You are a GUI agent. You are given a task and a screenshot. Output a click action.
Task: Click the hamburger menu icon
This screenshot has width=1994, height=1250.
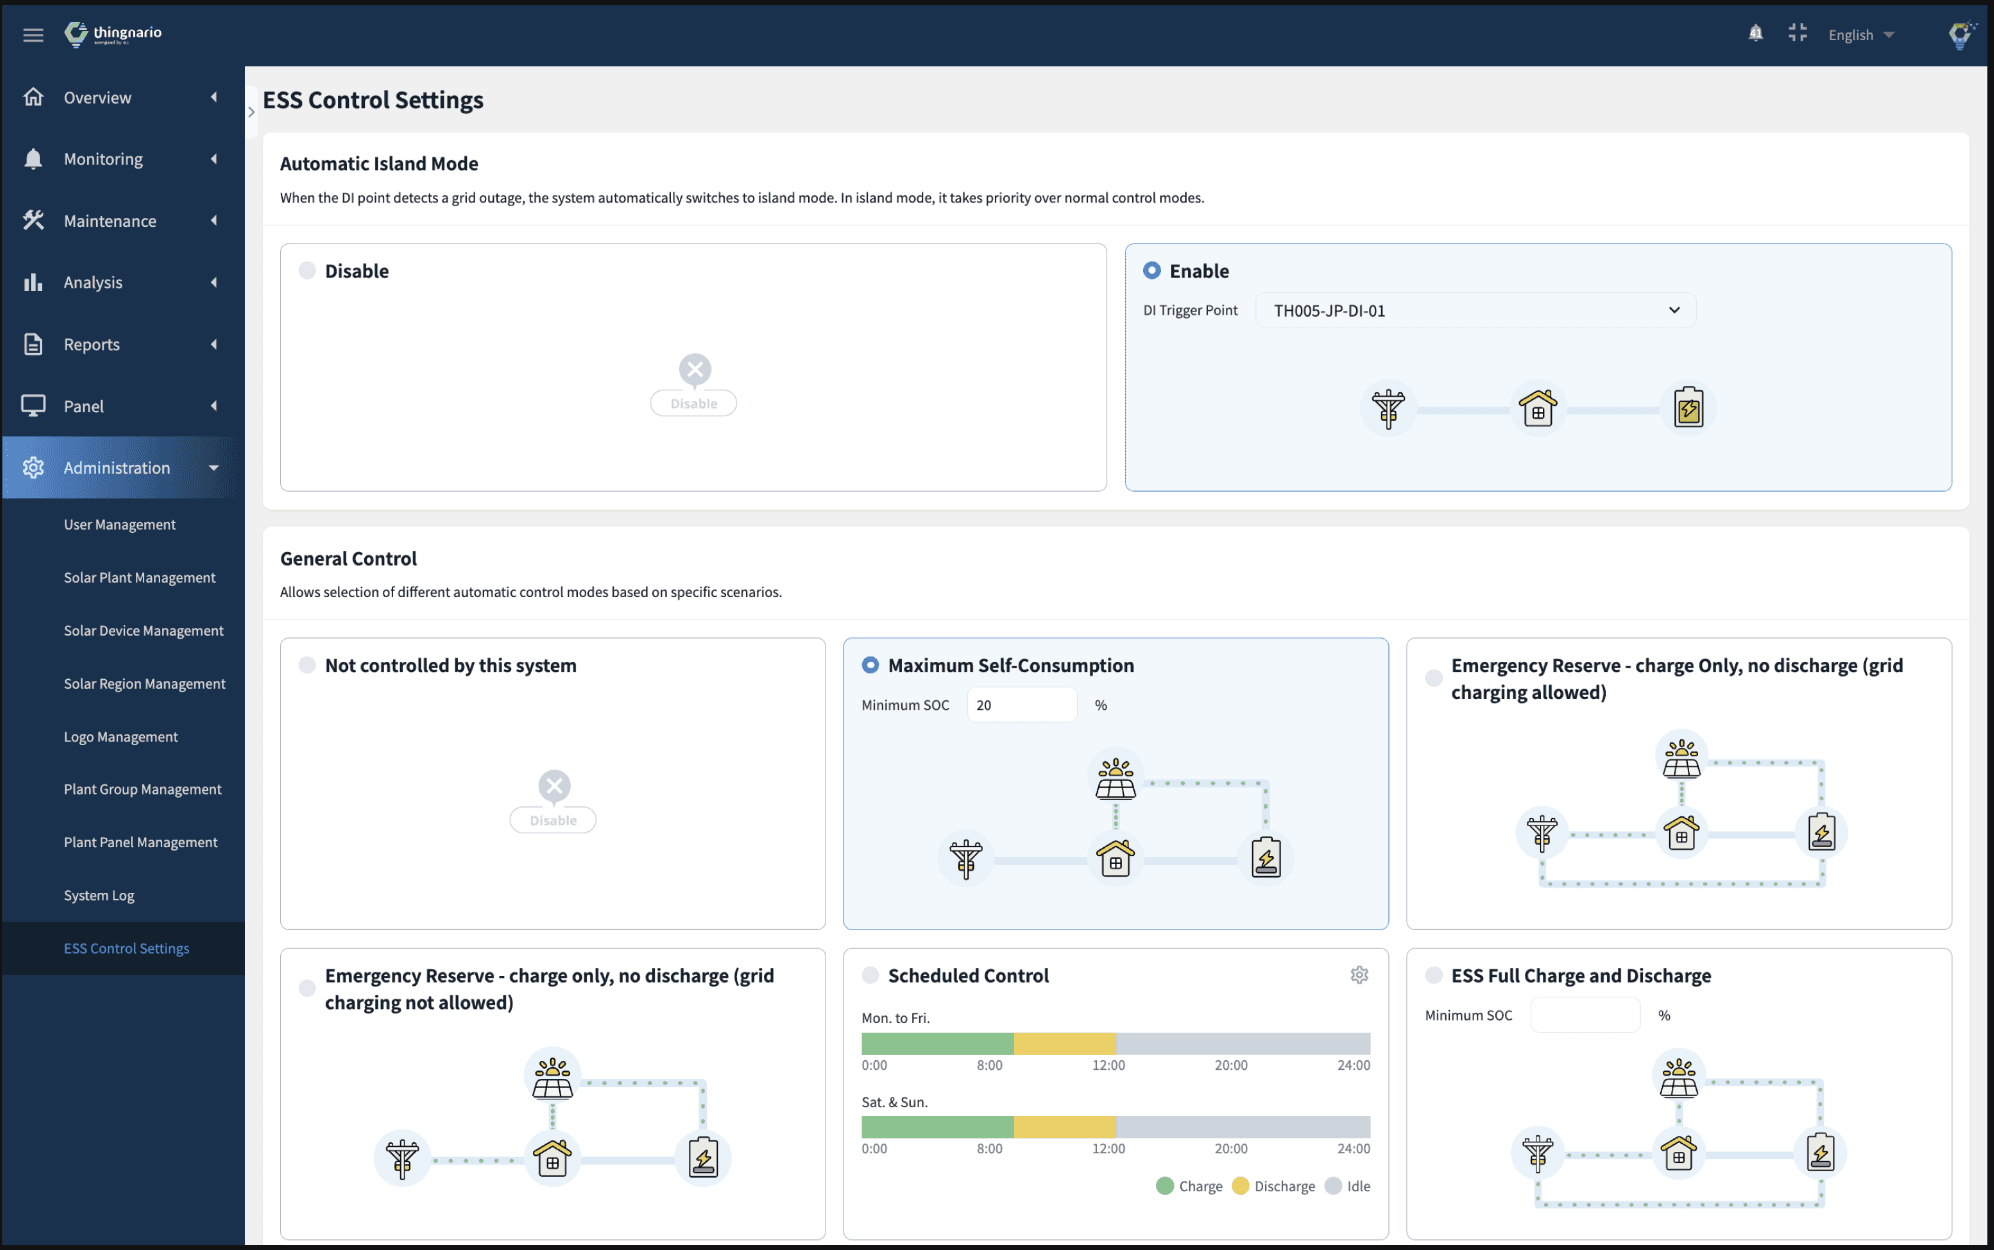[x=33, y=35]
